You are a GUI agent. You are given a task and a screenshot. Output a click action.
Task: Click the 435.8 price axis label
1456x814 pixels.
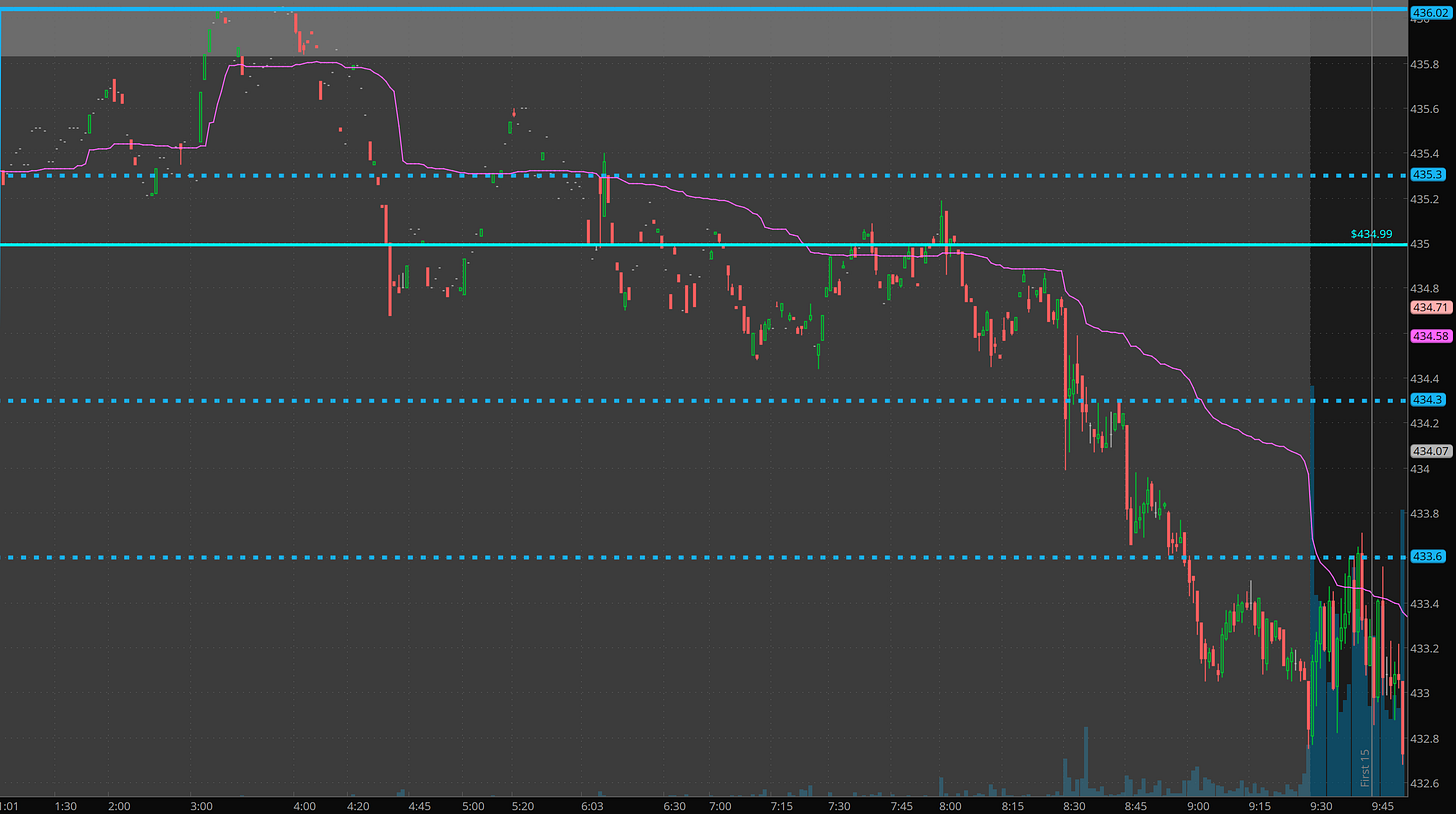point(1424,64)
